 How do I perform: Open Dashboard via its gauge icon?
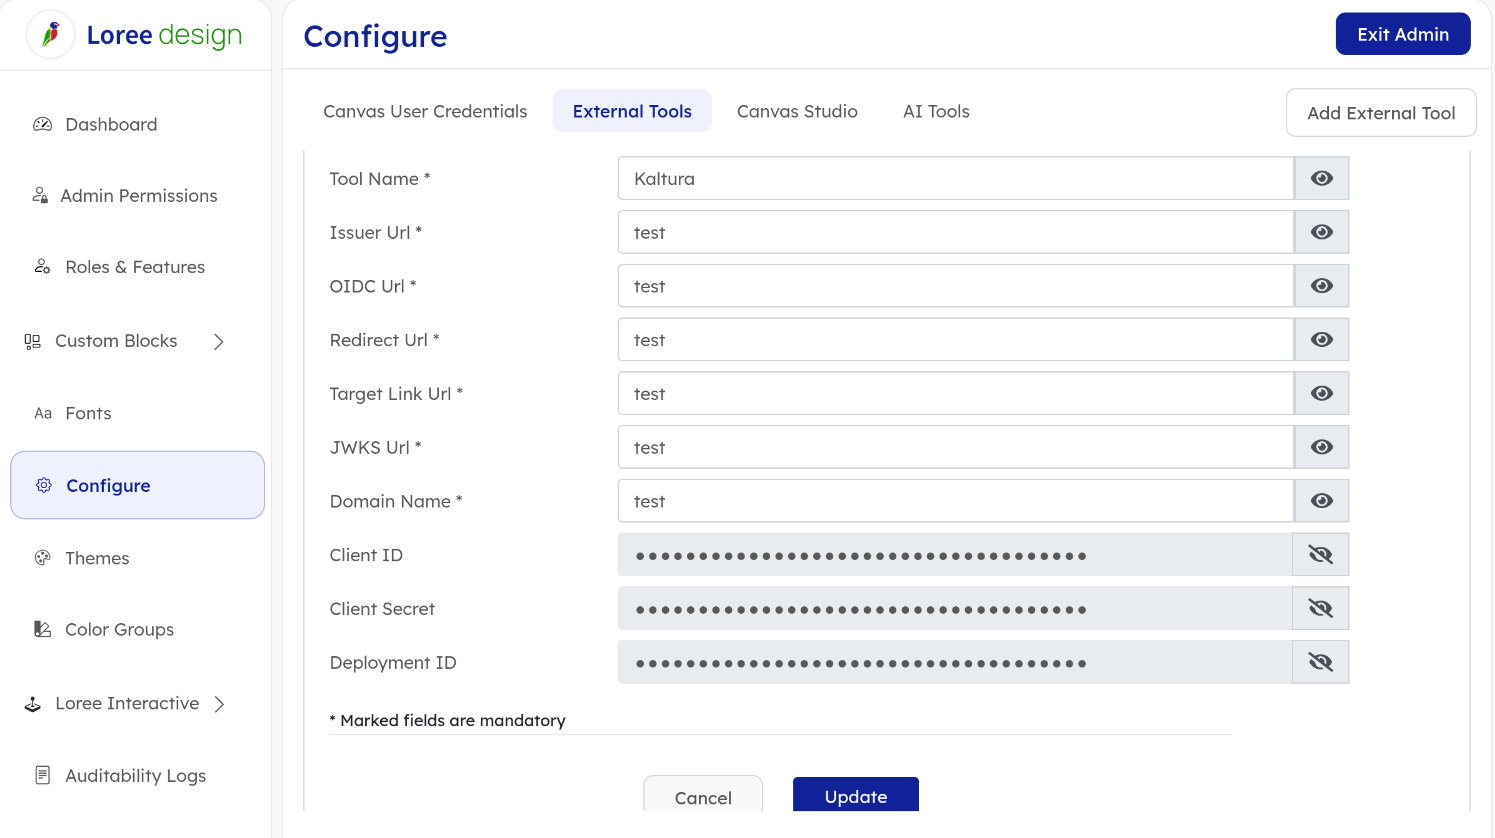tap(42, 125)
